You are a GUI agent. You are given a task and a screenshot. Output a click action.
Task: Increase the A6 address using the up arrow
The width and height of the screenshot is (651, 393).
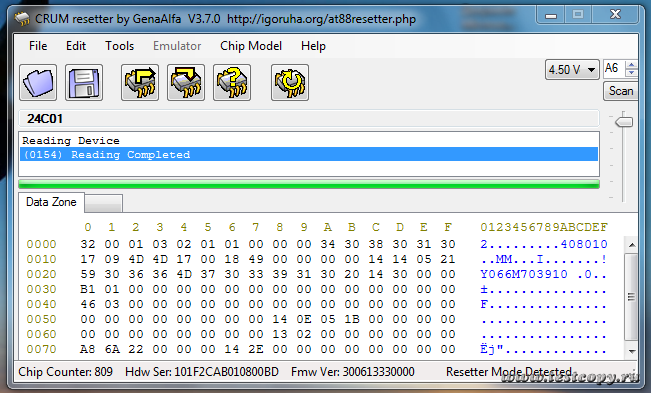coord(631,65)
